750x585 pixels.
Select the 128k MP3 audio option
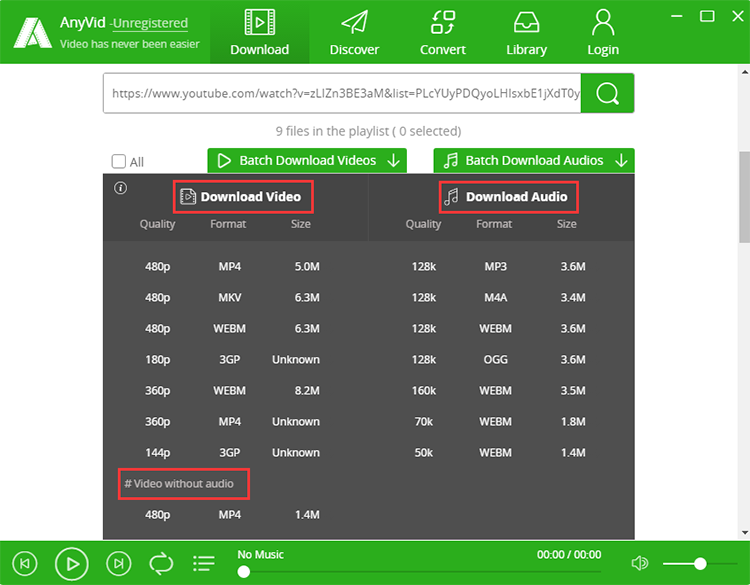(x=498, y=266)
